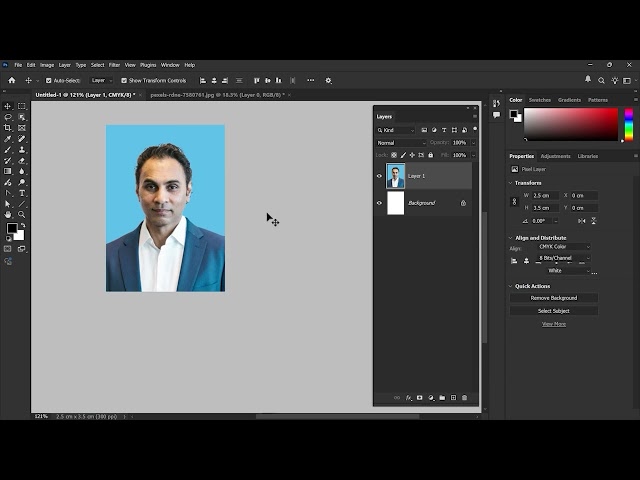Select the Object Selection tool
Screen dimensions: 640x480
pos(22,117)
